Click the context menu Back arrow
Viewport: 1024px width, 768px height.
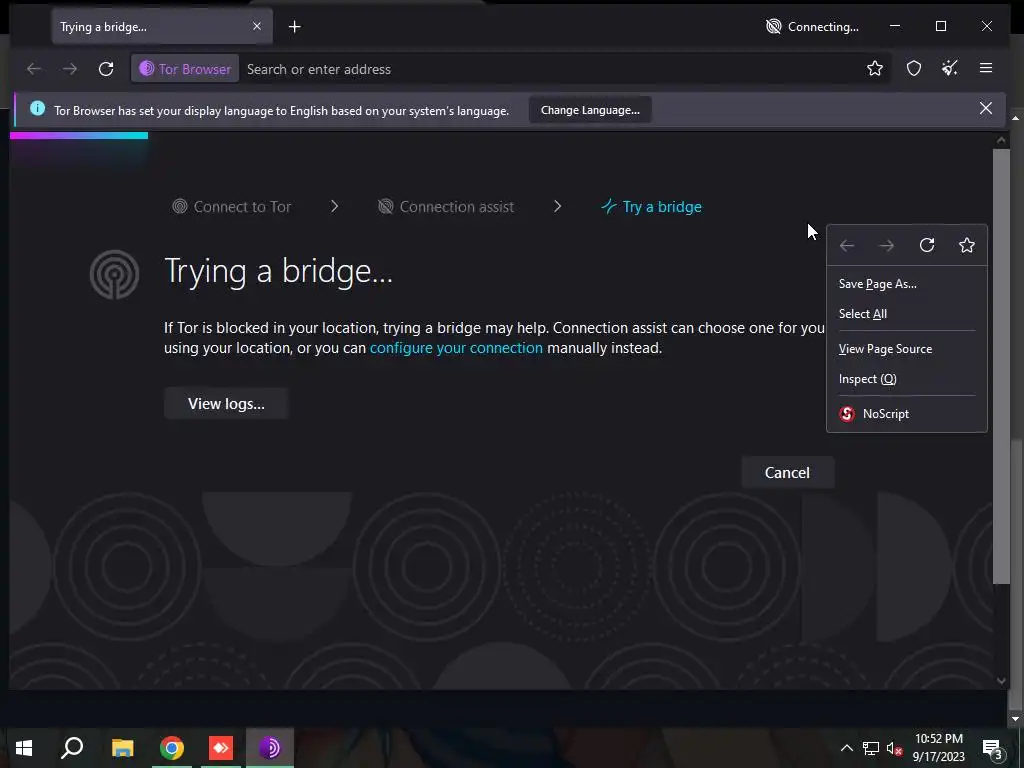(x=847, y=246)
